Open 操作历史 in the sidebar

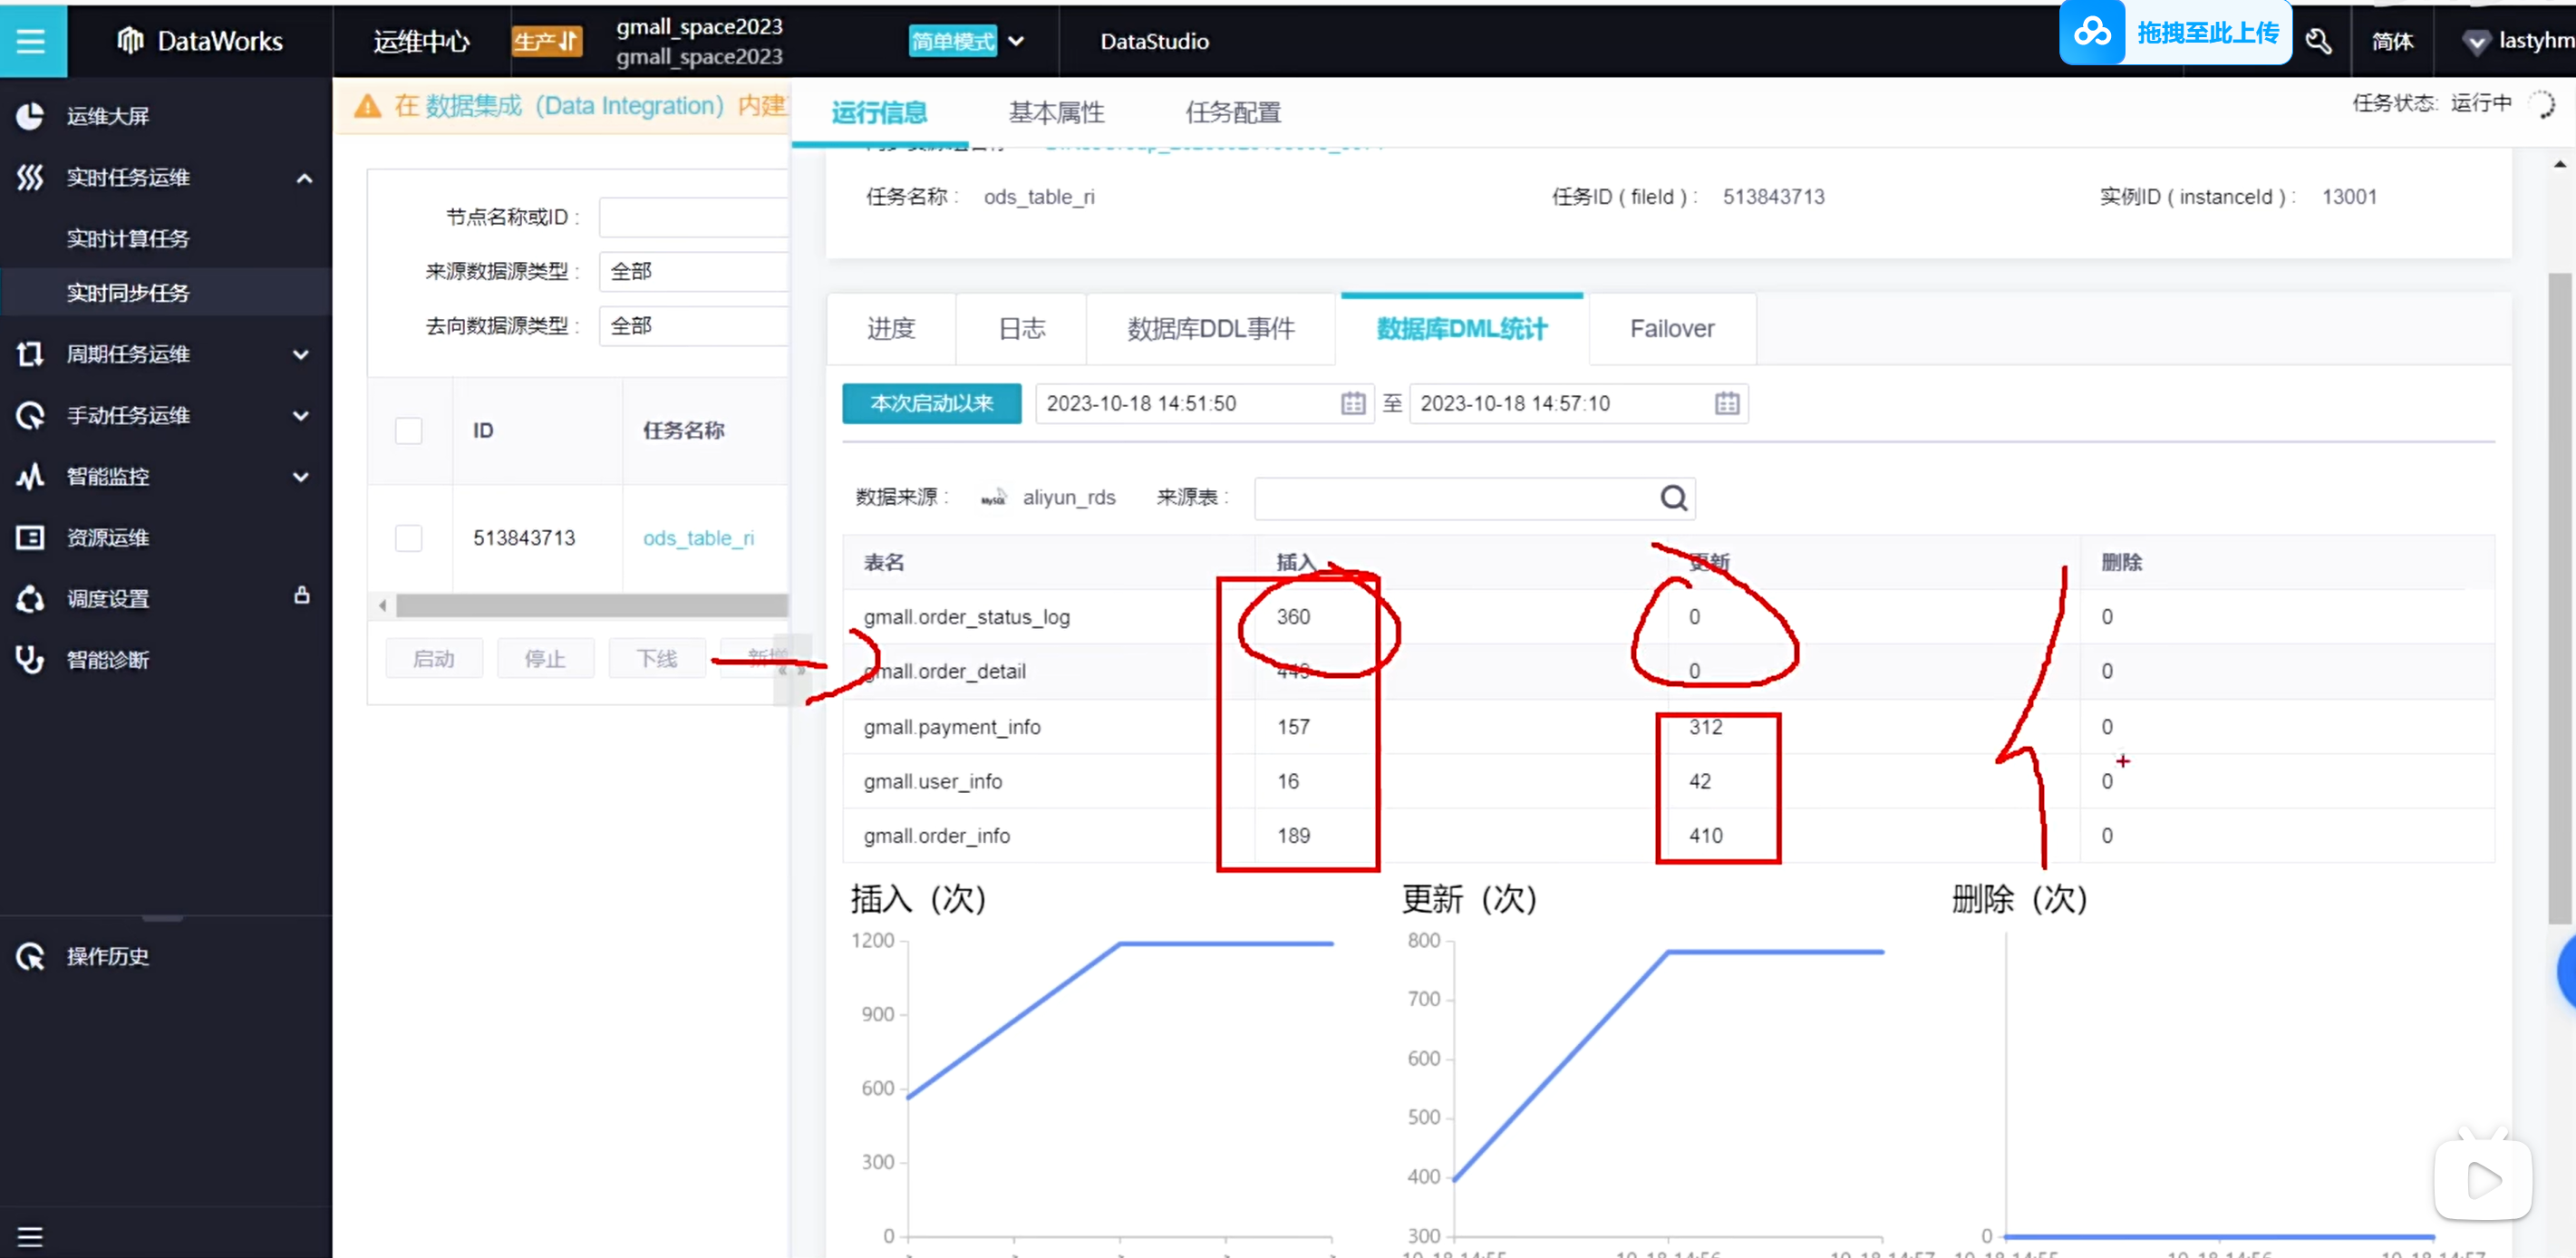pyautogui.click(x=107, y=956)
